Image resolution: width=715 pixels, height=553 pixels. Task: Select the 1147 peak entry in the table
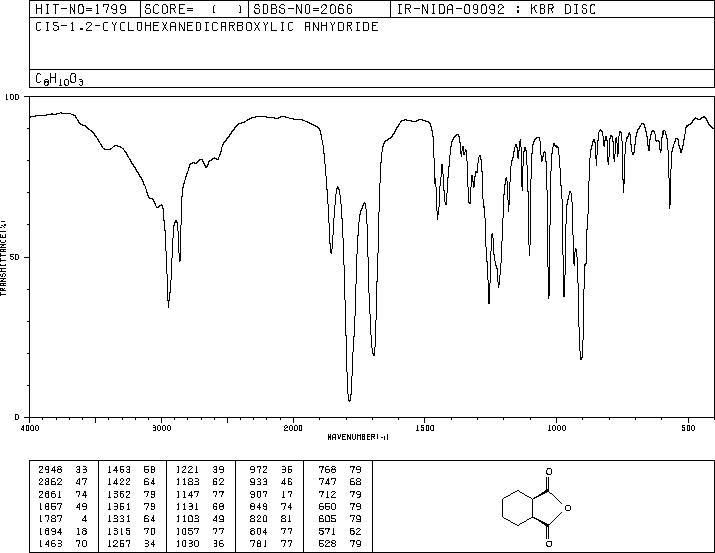click(200, 495)
